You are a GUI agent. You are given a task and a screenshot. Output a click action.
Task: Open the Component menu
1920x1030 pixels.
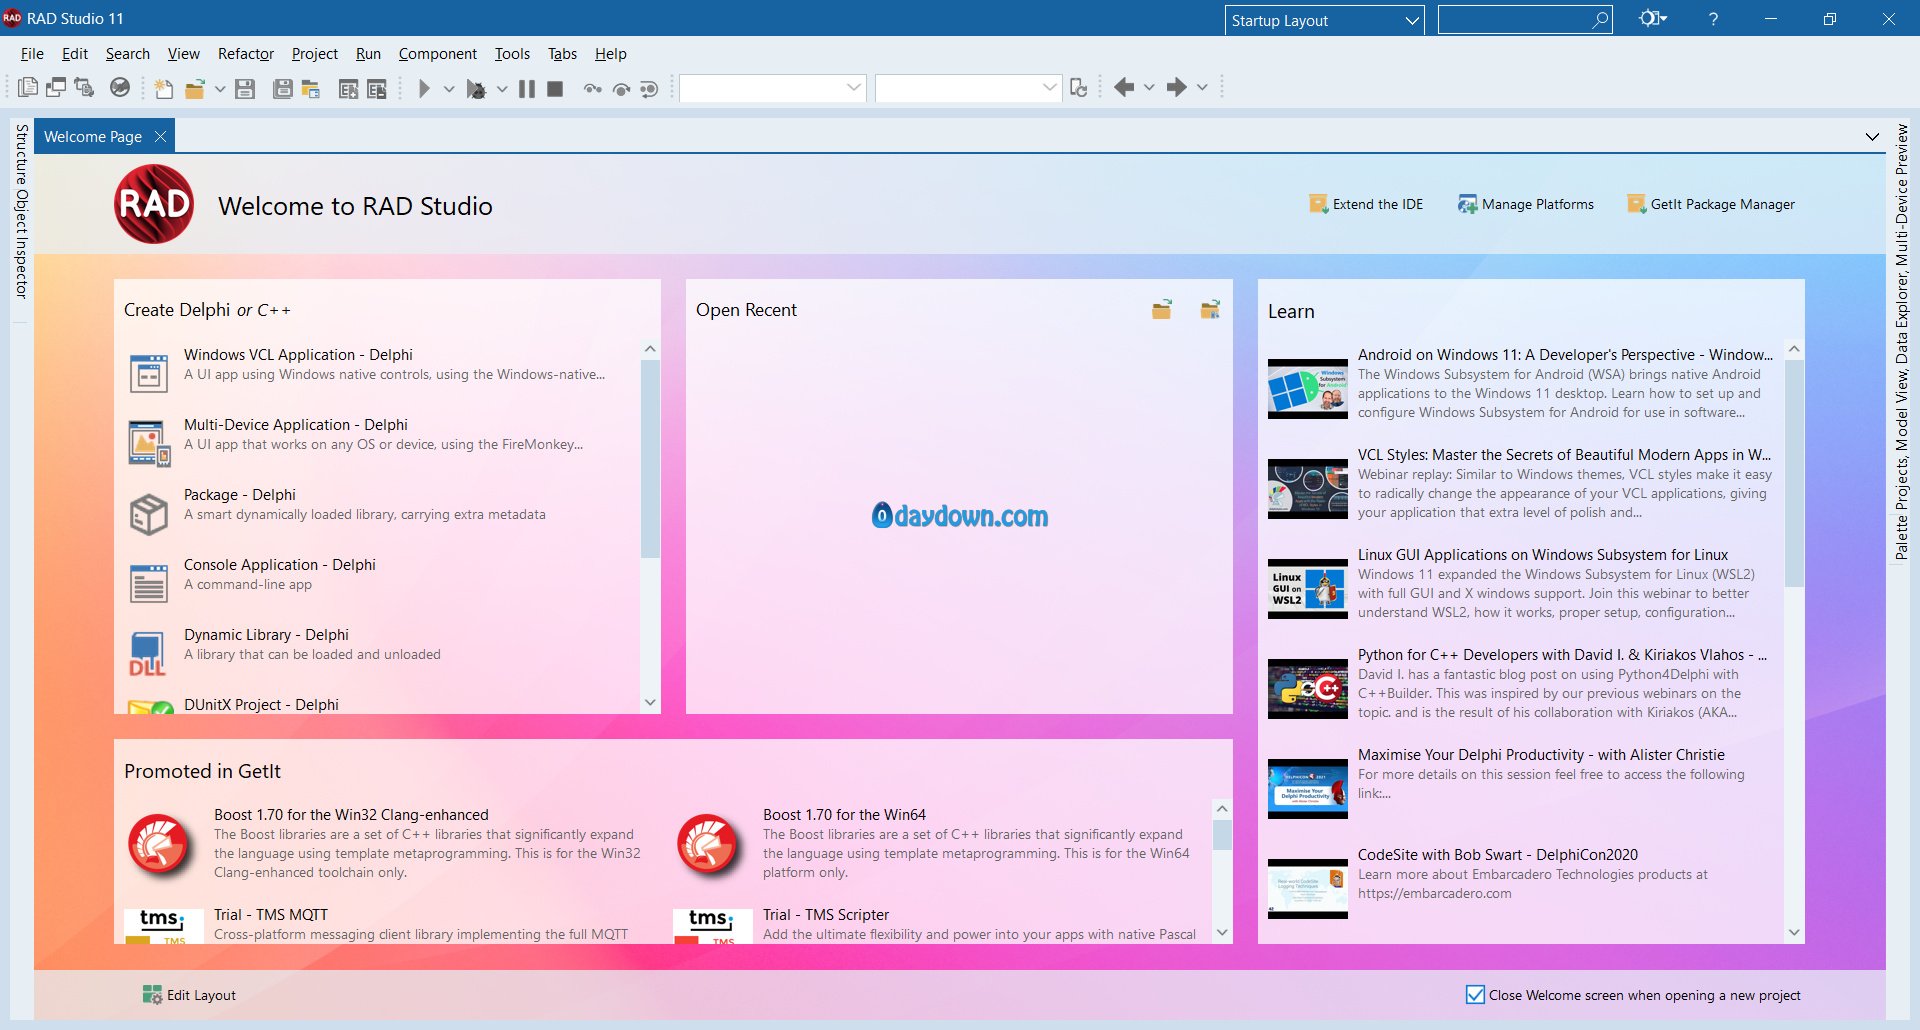pyautogui.click(x=437, y=54)
